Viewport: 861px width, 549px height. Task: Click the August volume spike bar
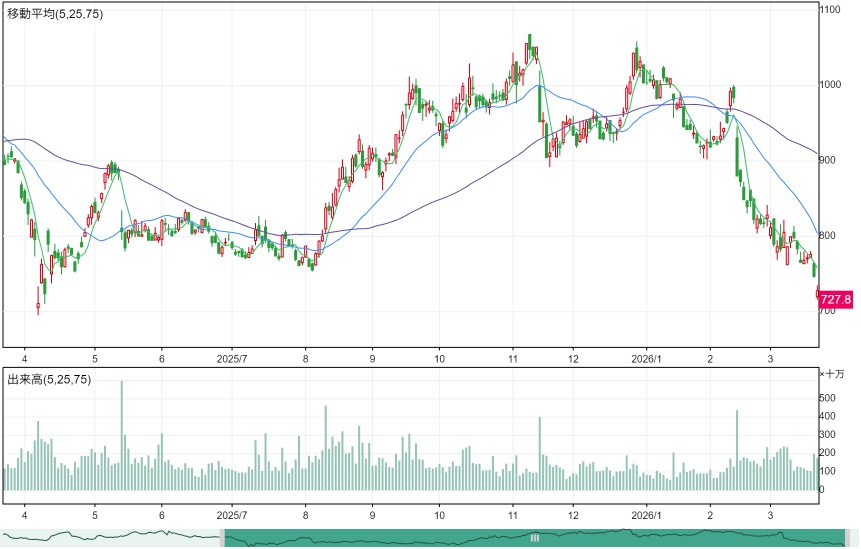coord(326,448)
